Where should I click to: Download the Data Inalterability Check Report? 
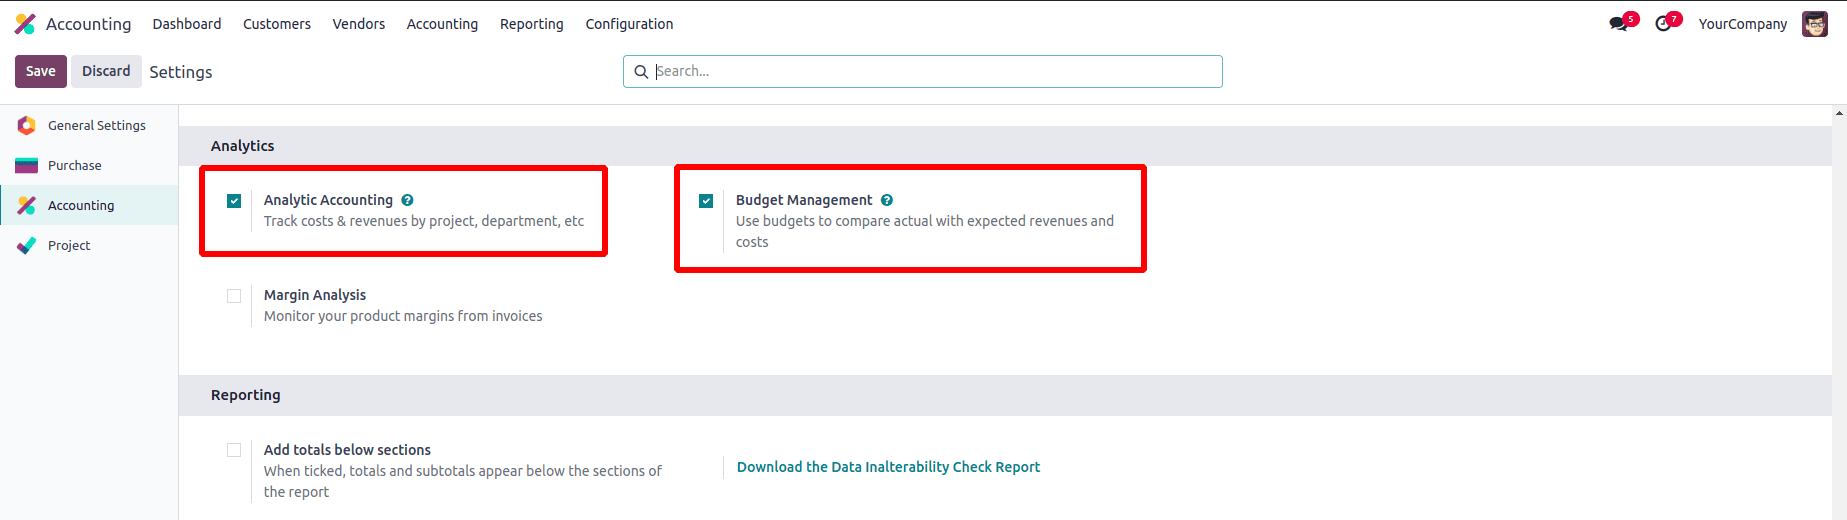[888, 467]
